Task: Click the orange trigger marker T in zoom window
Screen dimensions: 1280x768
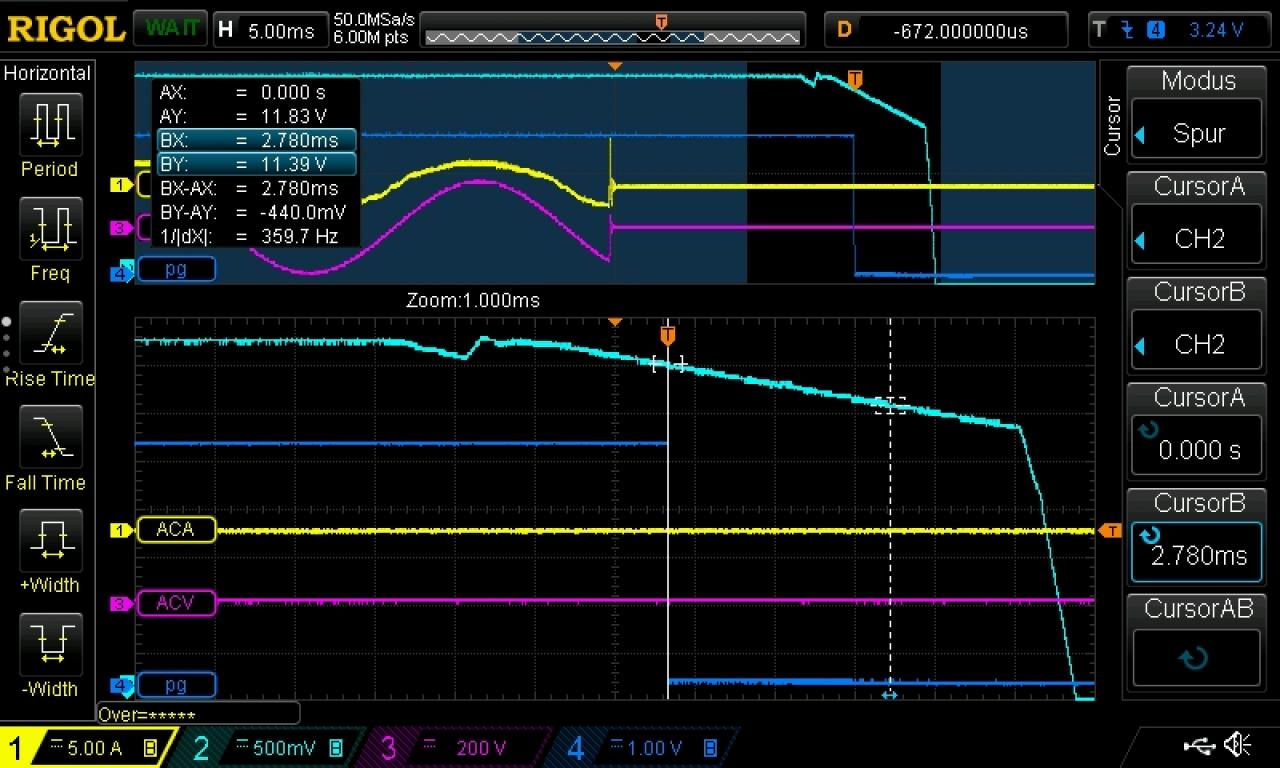Action: (668, 335)
